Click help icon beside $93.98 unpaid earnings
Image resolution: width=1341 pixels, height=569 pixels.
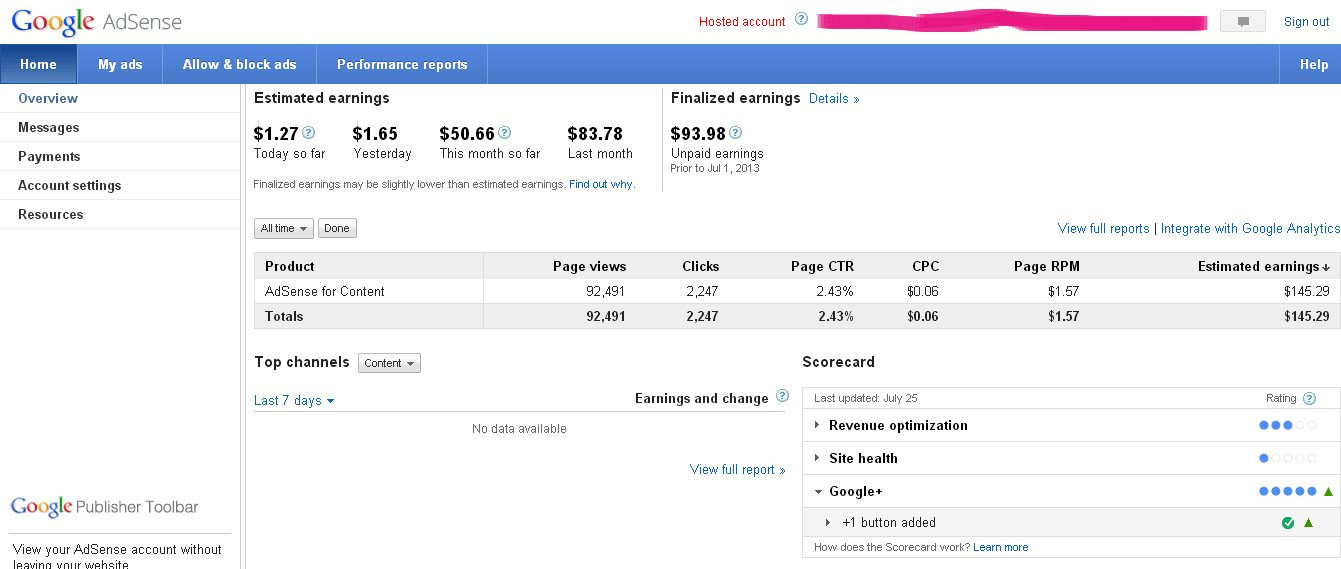click(x=736, y=132)
